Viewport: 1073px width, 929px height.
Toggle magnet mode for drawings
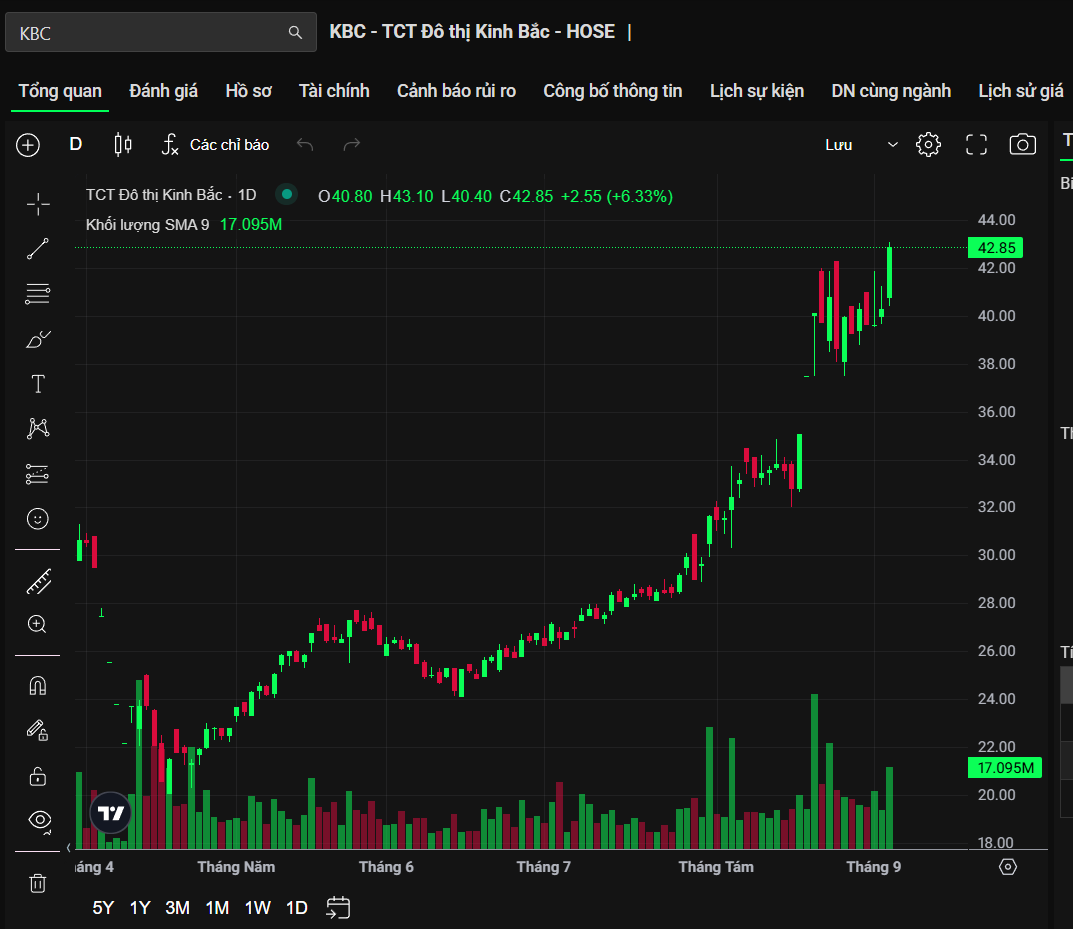pos(38,686)
